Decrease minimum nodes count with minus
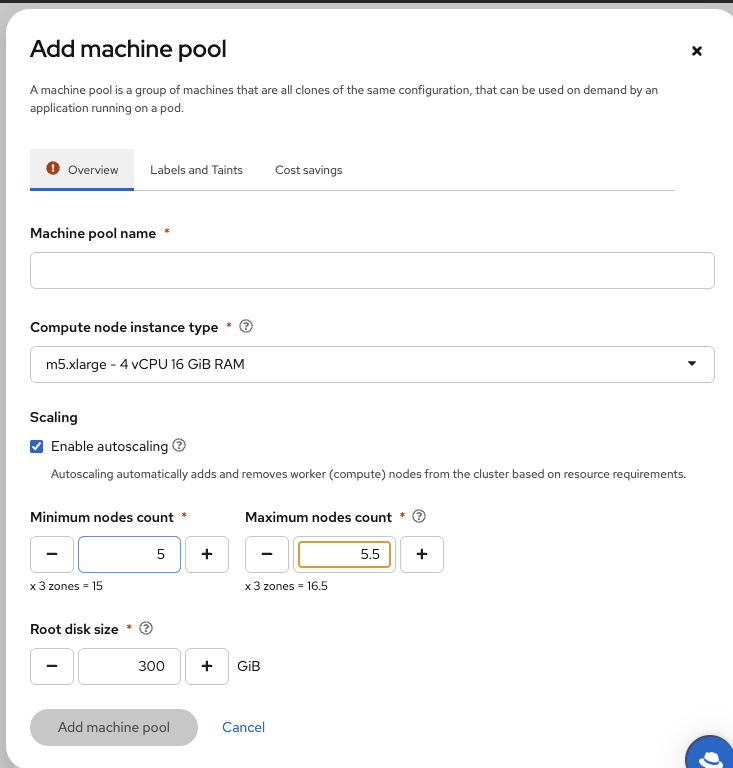This screenshot has width=733, height=768. point(52,554)
